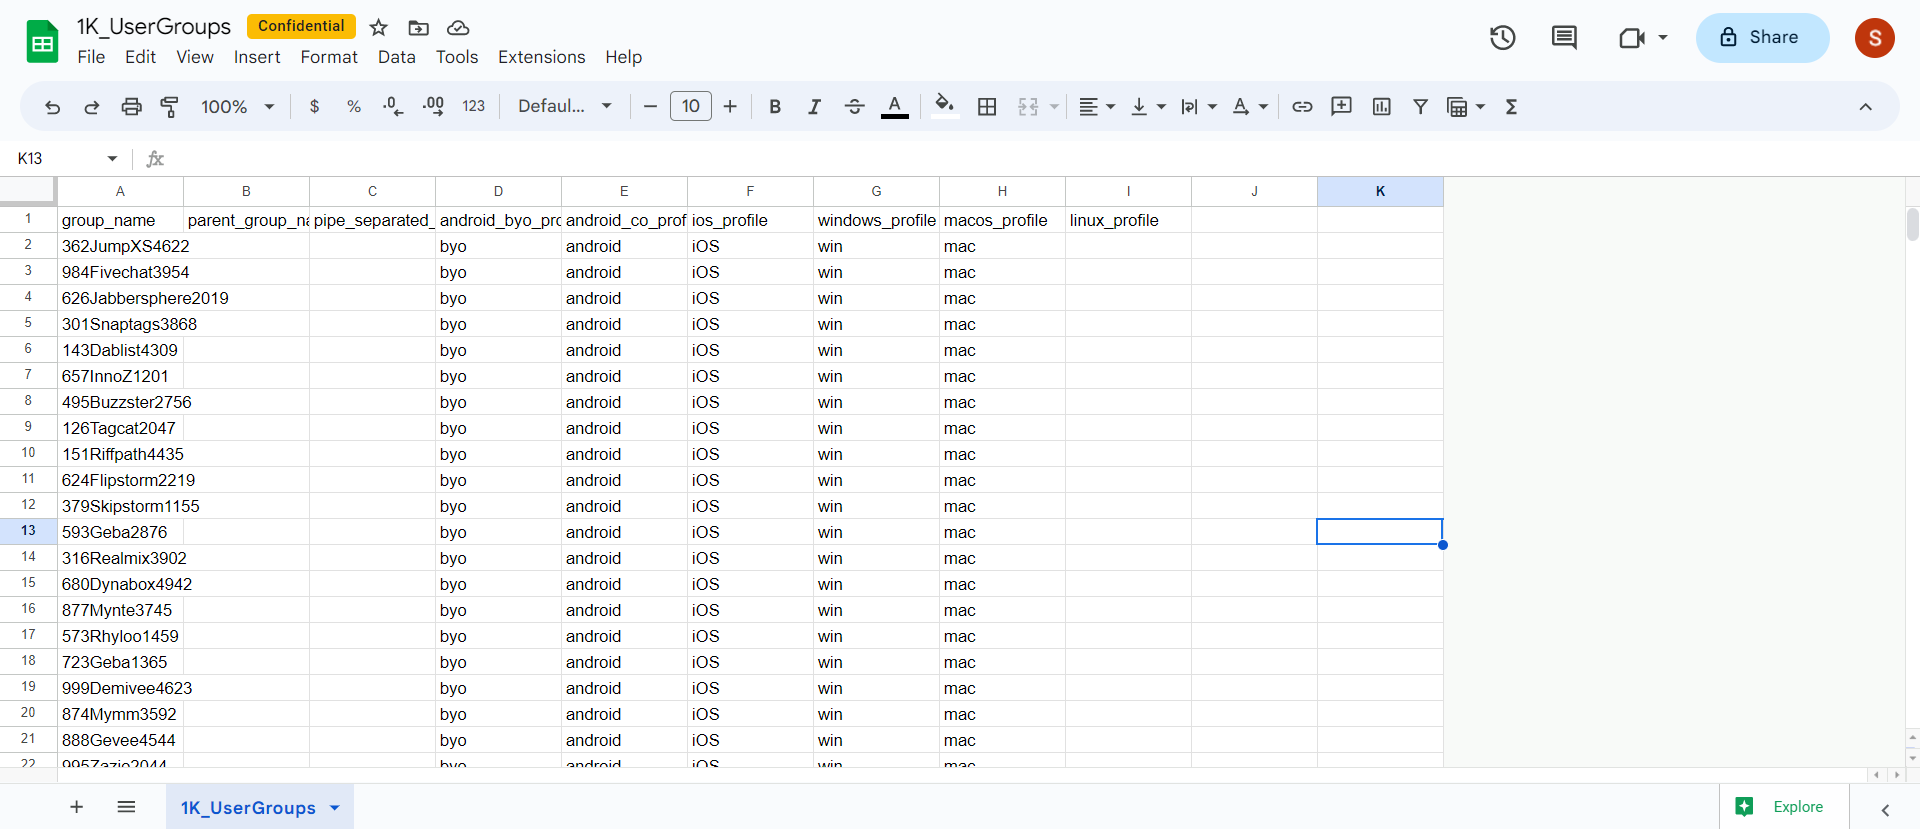1920x830 pixels.
Task: Open the fill color bucket
Action: [x=944, y=107]
